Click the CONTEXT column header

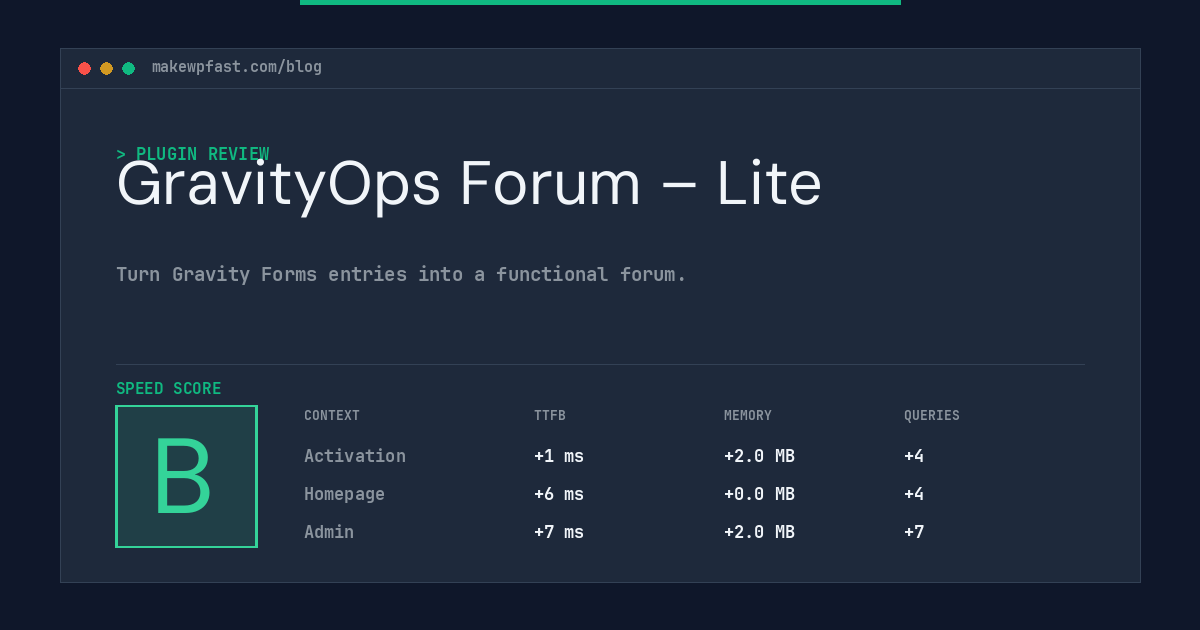332,416
